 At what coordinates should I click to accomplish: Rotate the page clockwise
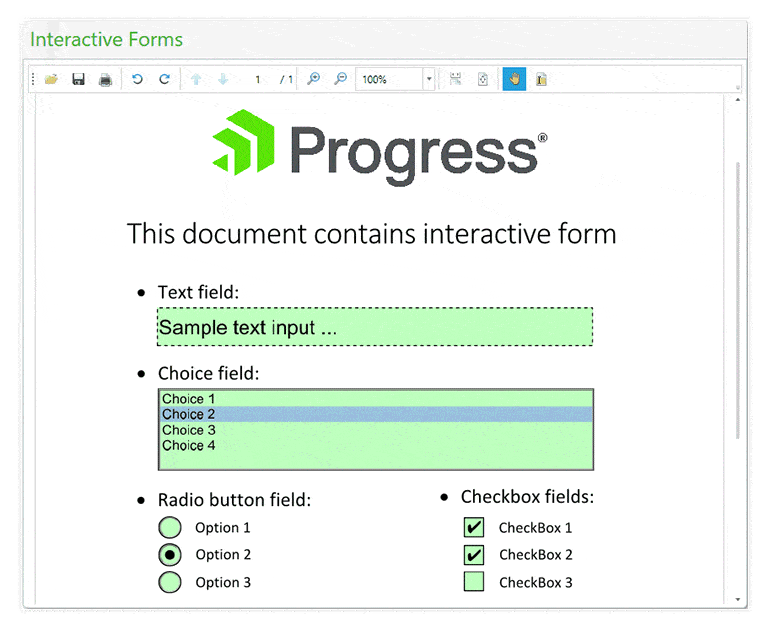[x=164, y=79]
